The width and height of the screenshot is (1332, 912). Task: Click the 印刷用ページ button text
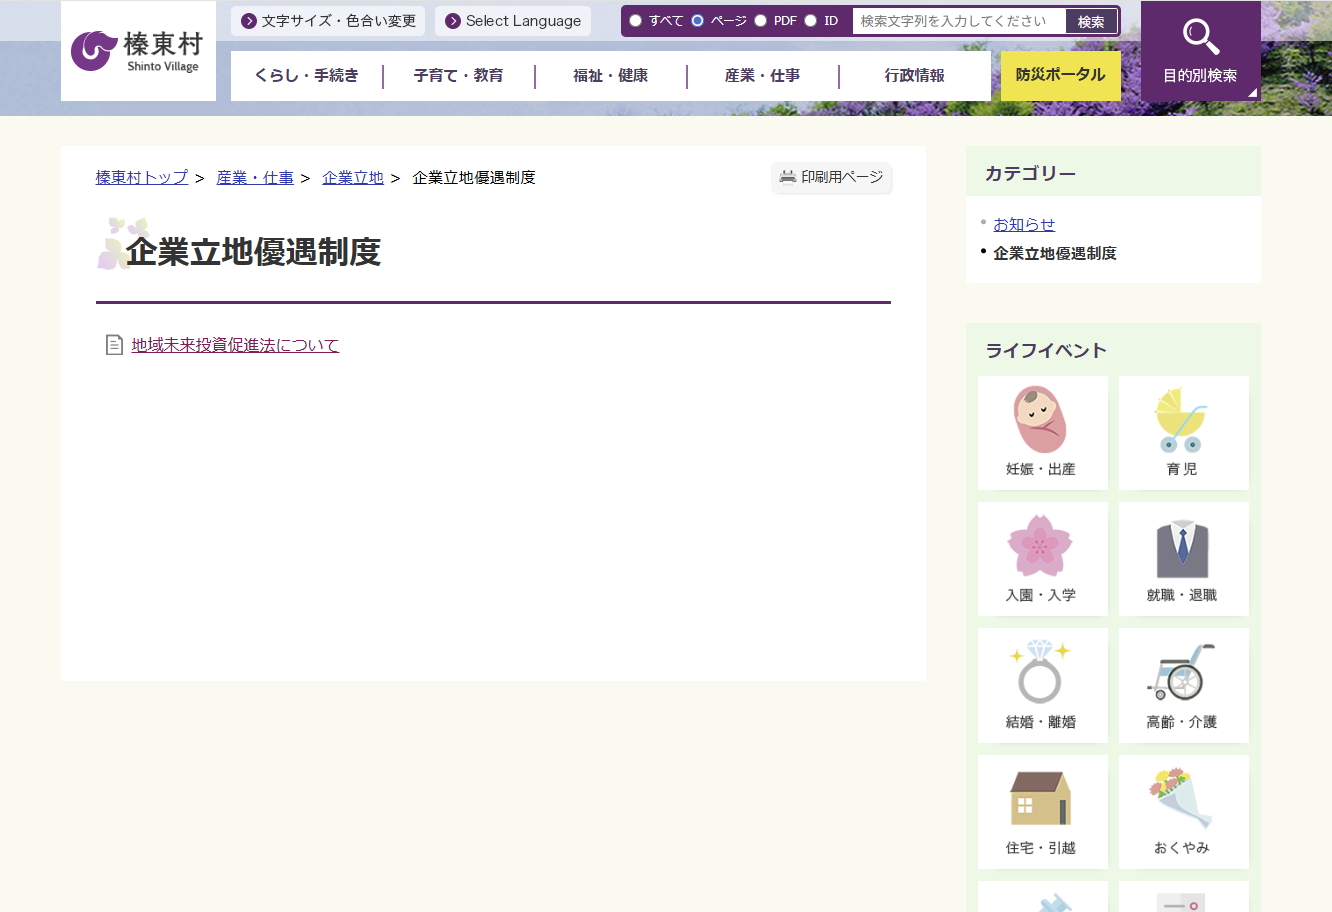842,177
